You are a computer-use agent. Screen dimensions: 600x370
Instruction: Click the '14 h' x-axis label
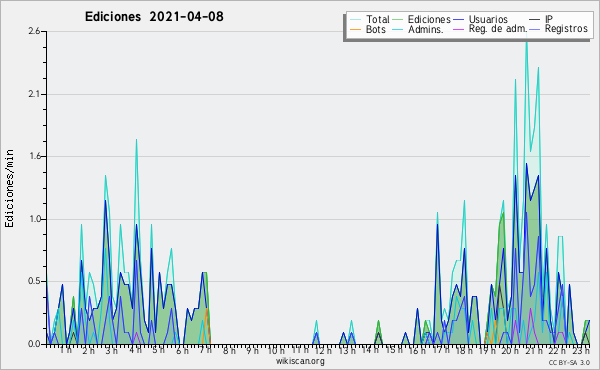click(370, 350)
